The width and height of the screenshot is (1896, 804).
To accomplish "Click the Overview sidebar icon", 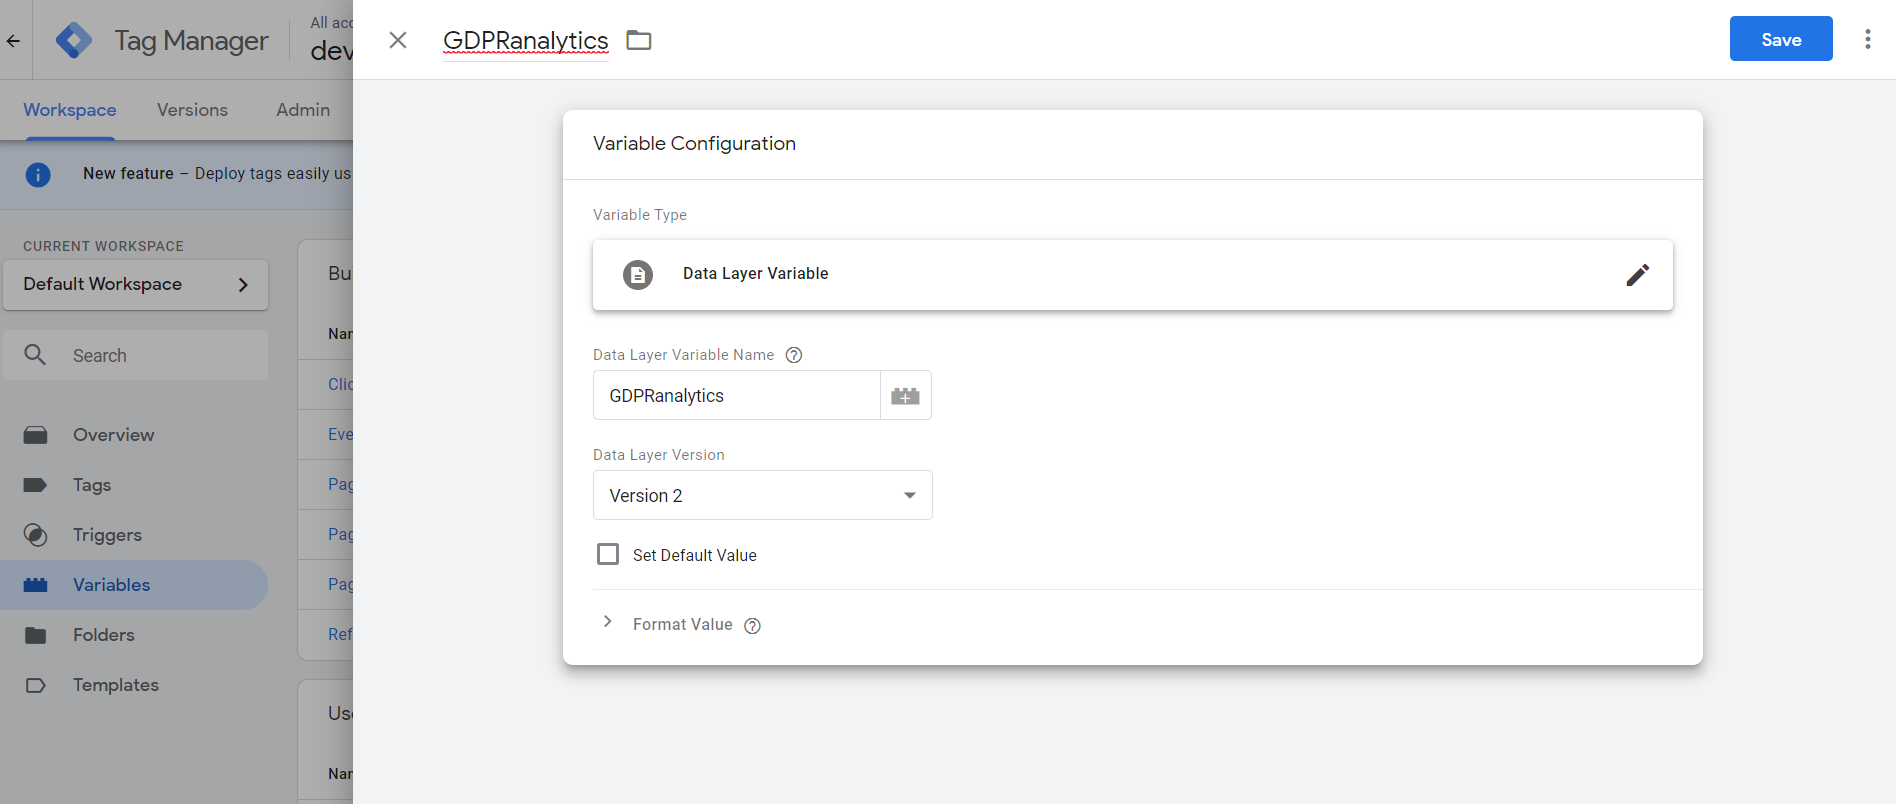I will 36,435.
